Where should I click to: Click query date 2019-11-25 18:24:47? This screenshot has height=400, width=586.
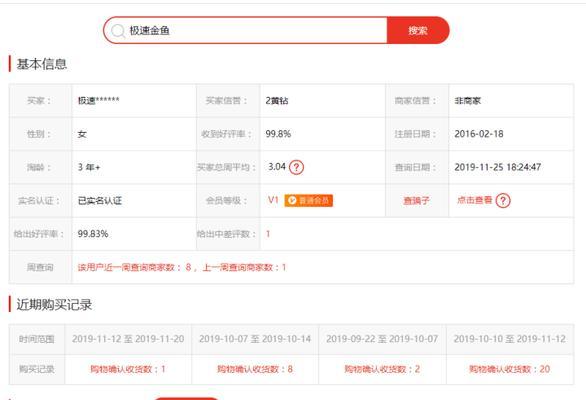tap(498, 167)
